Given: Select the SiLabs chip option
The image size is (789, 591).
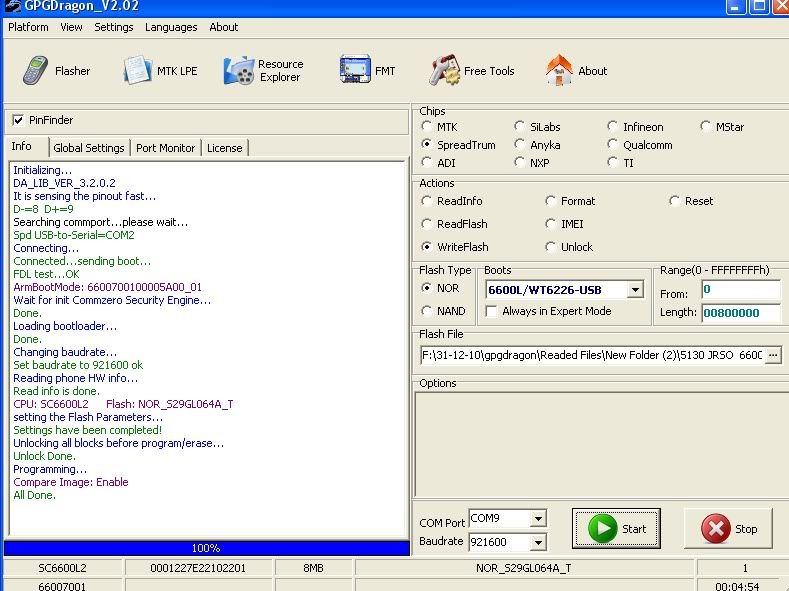Looking at the screenshot, I should tap(520, 126).
